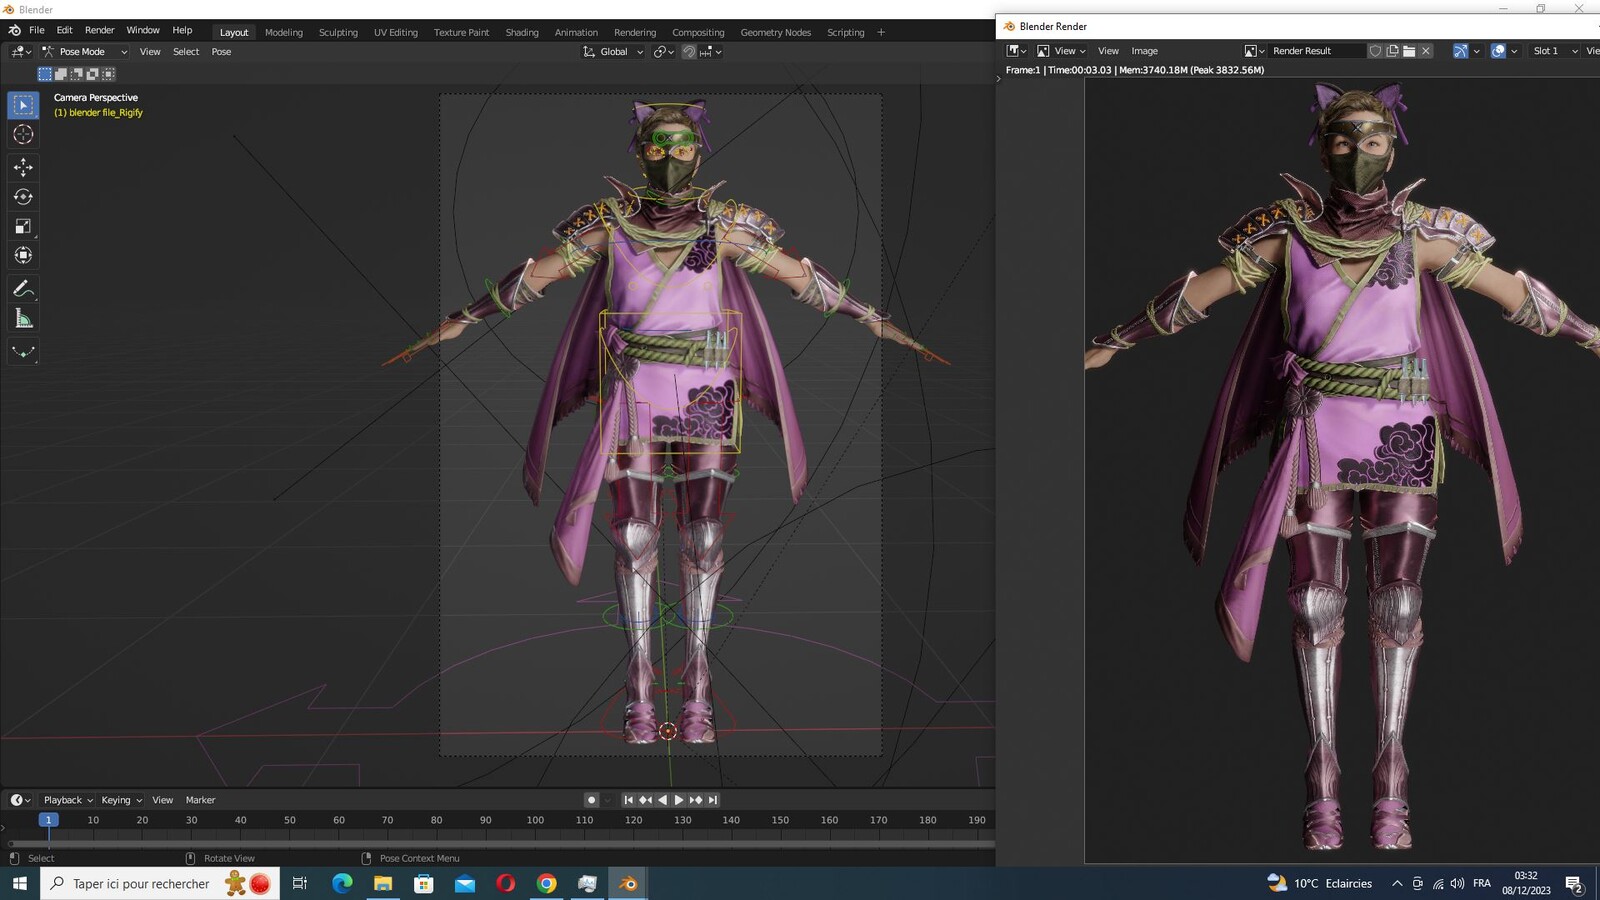1600x900 pixels.
Task: Open Microsoft Edge from taskbar
Action: coord(342,883)
